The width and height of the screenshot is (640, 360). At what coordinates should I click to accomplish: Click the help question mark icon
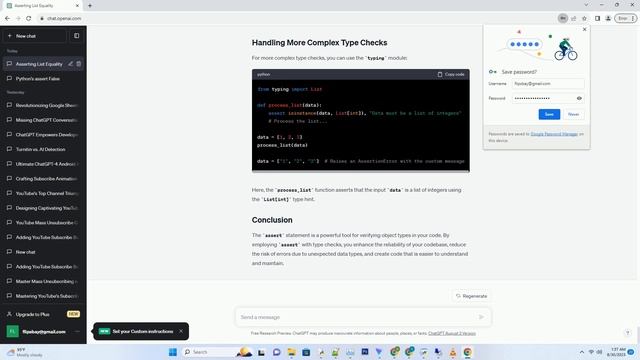coord(628,333)
